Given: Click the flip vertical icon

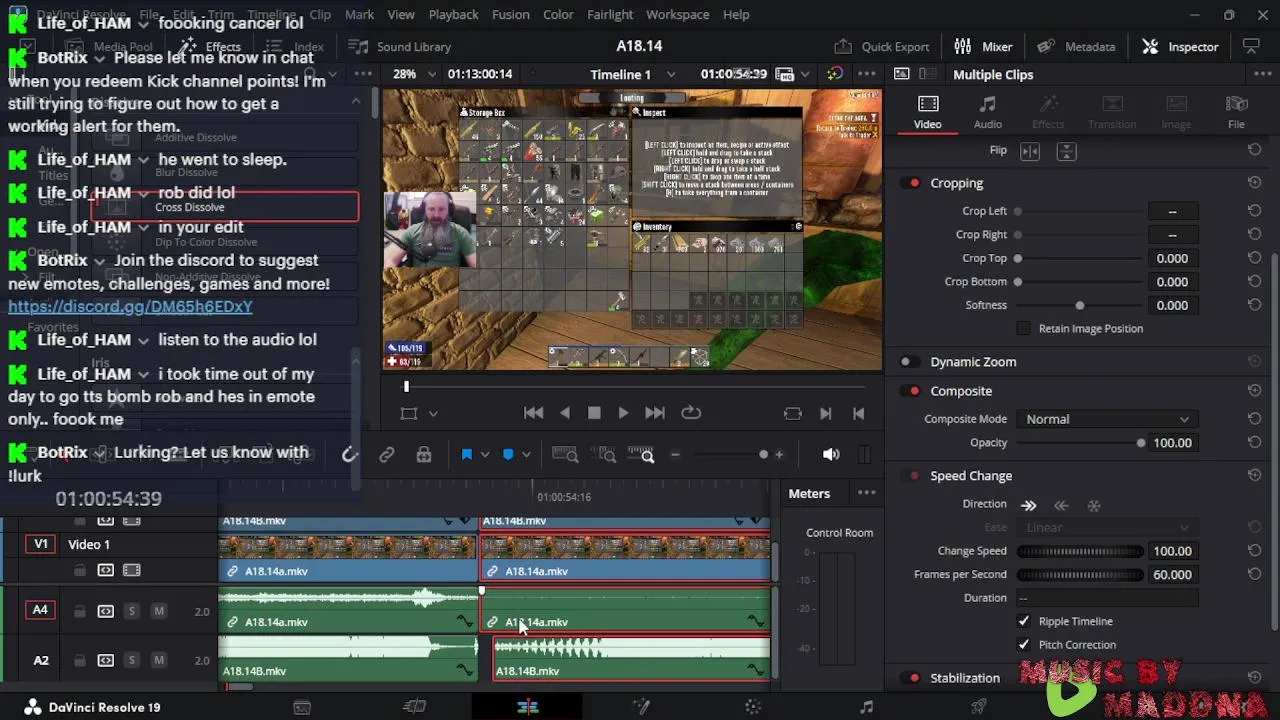Looking at the screenshot, I should coord(1066,151).
